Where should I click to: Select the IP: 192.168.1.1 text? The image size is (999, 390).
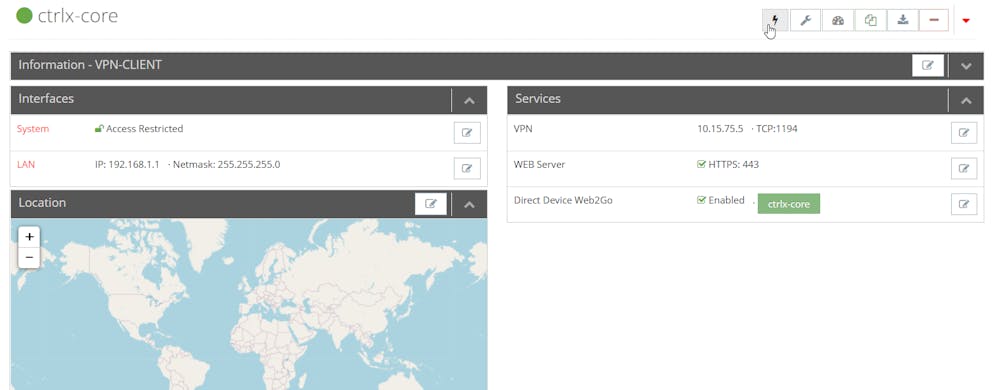(x=127, y=164)
